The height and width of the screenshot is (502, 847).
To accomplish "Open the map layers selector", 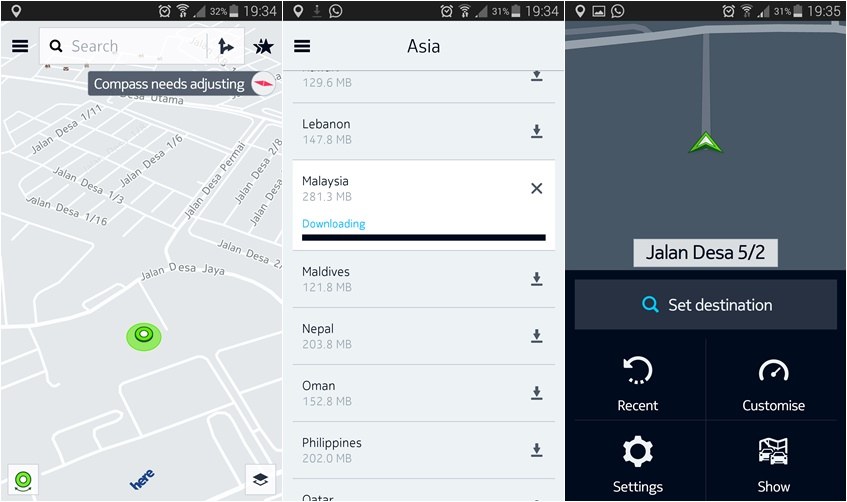I will coord(260,480).
